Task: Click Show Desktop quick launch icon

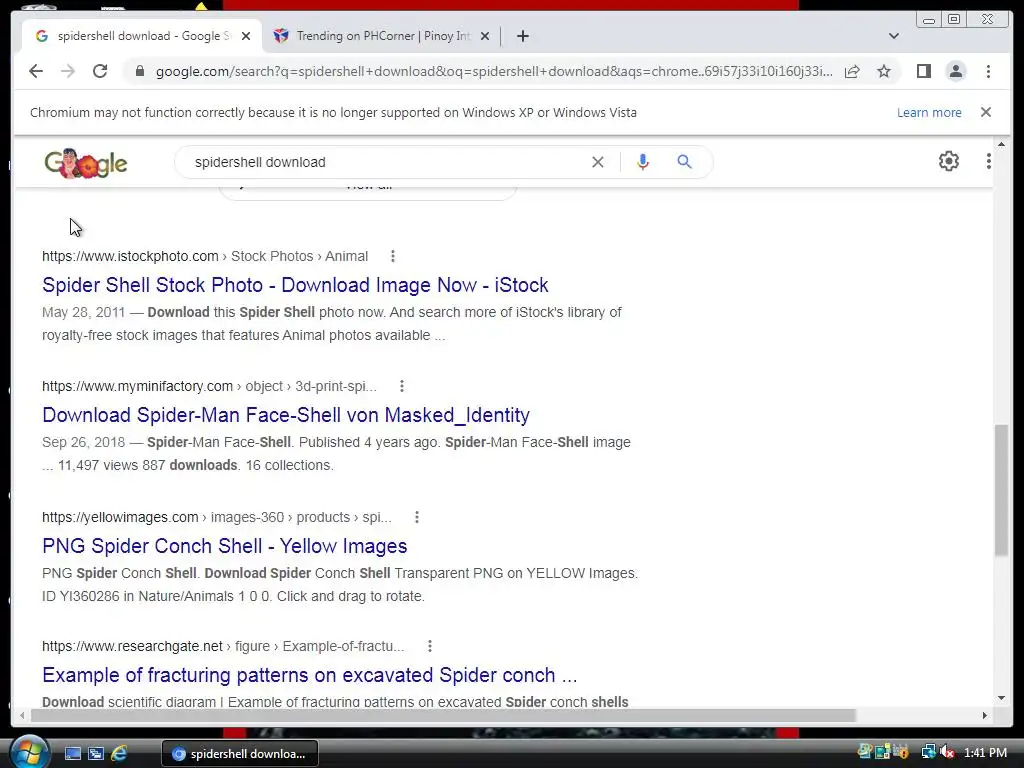Action: click(72, 754)
